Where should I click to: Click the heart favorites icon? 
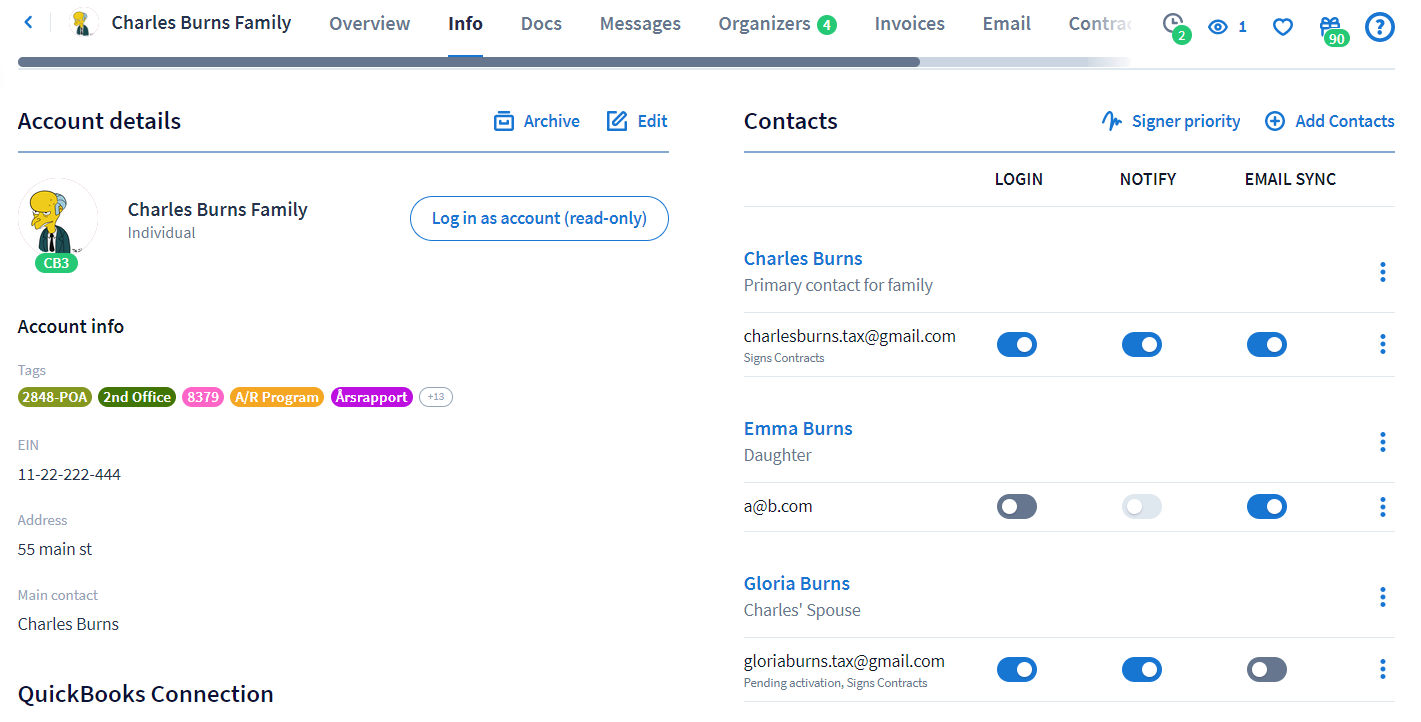coord(1282,27)
